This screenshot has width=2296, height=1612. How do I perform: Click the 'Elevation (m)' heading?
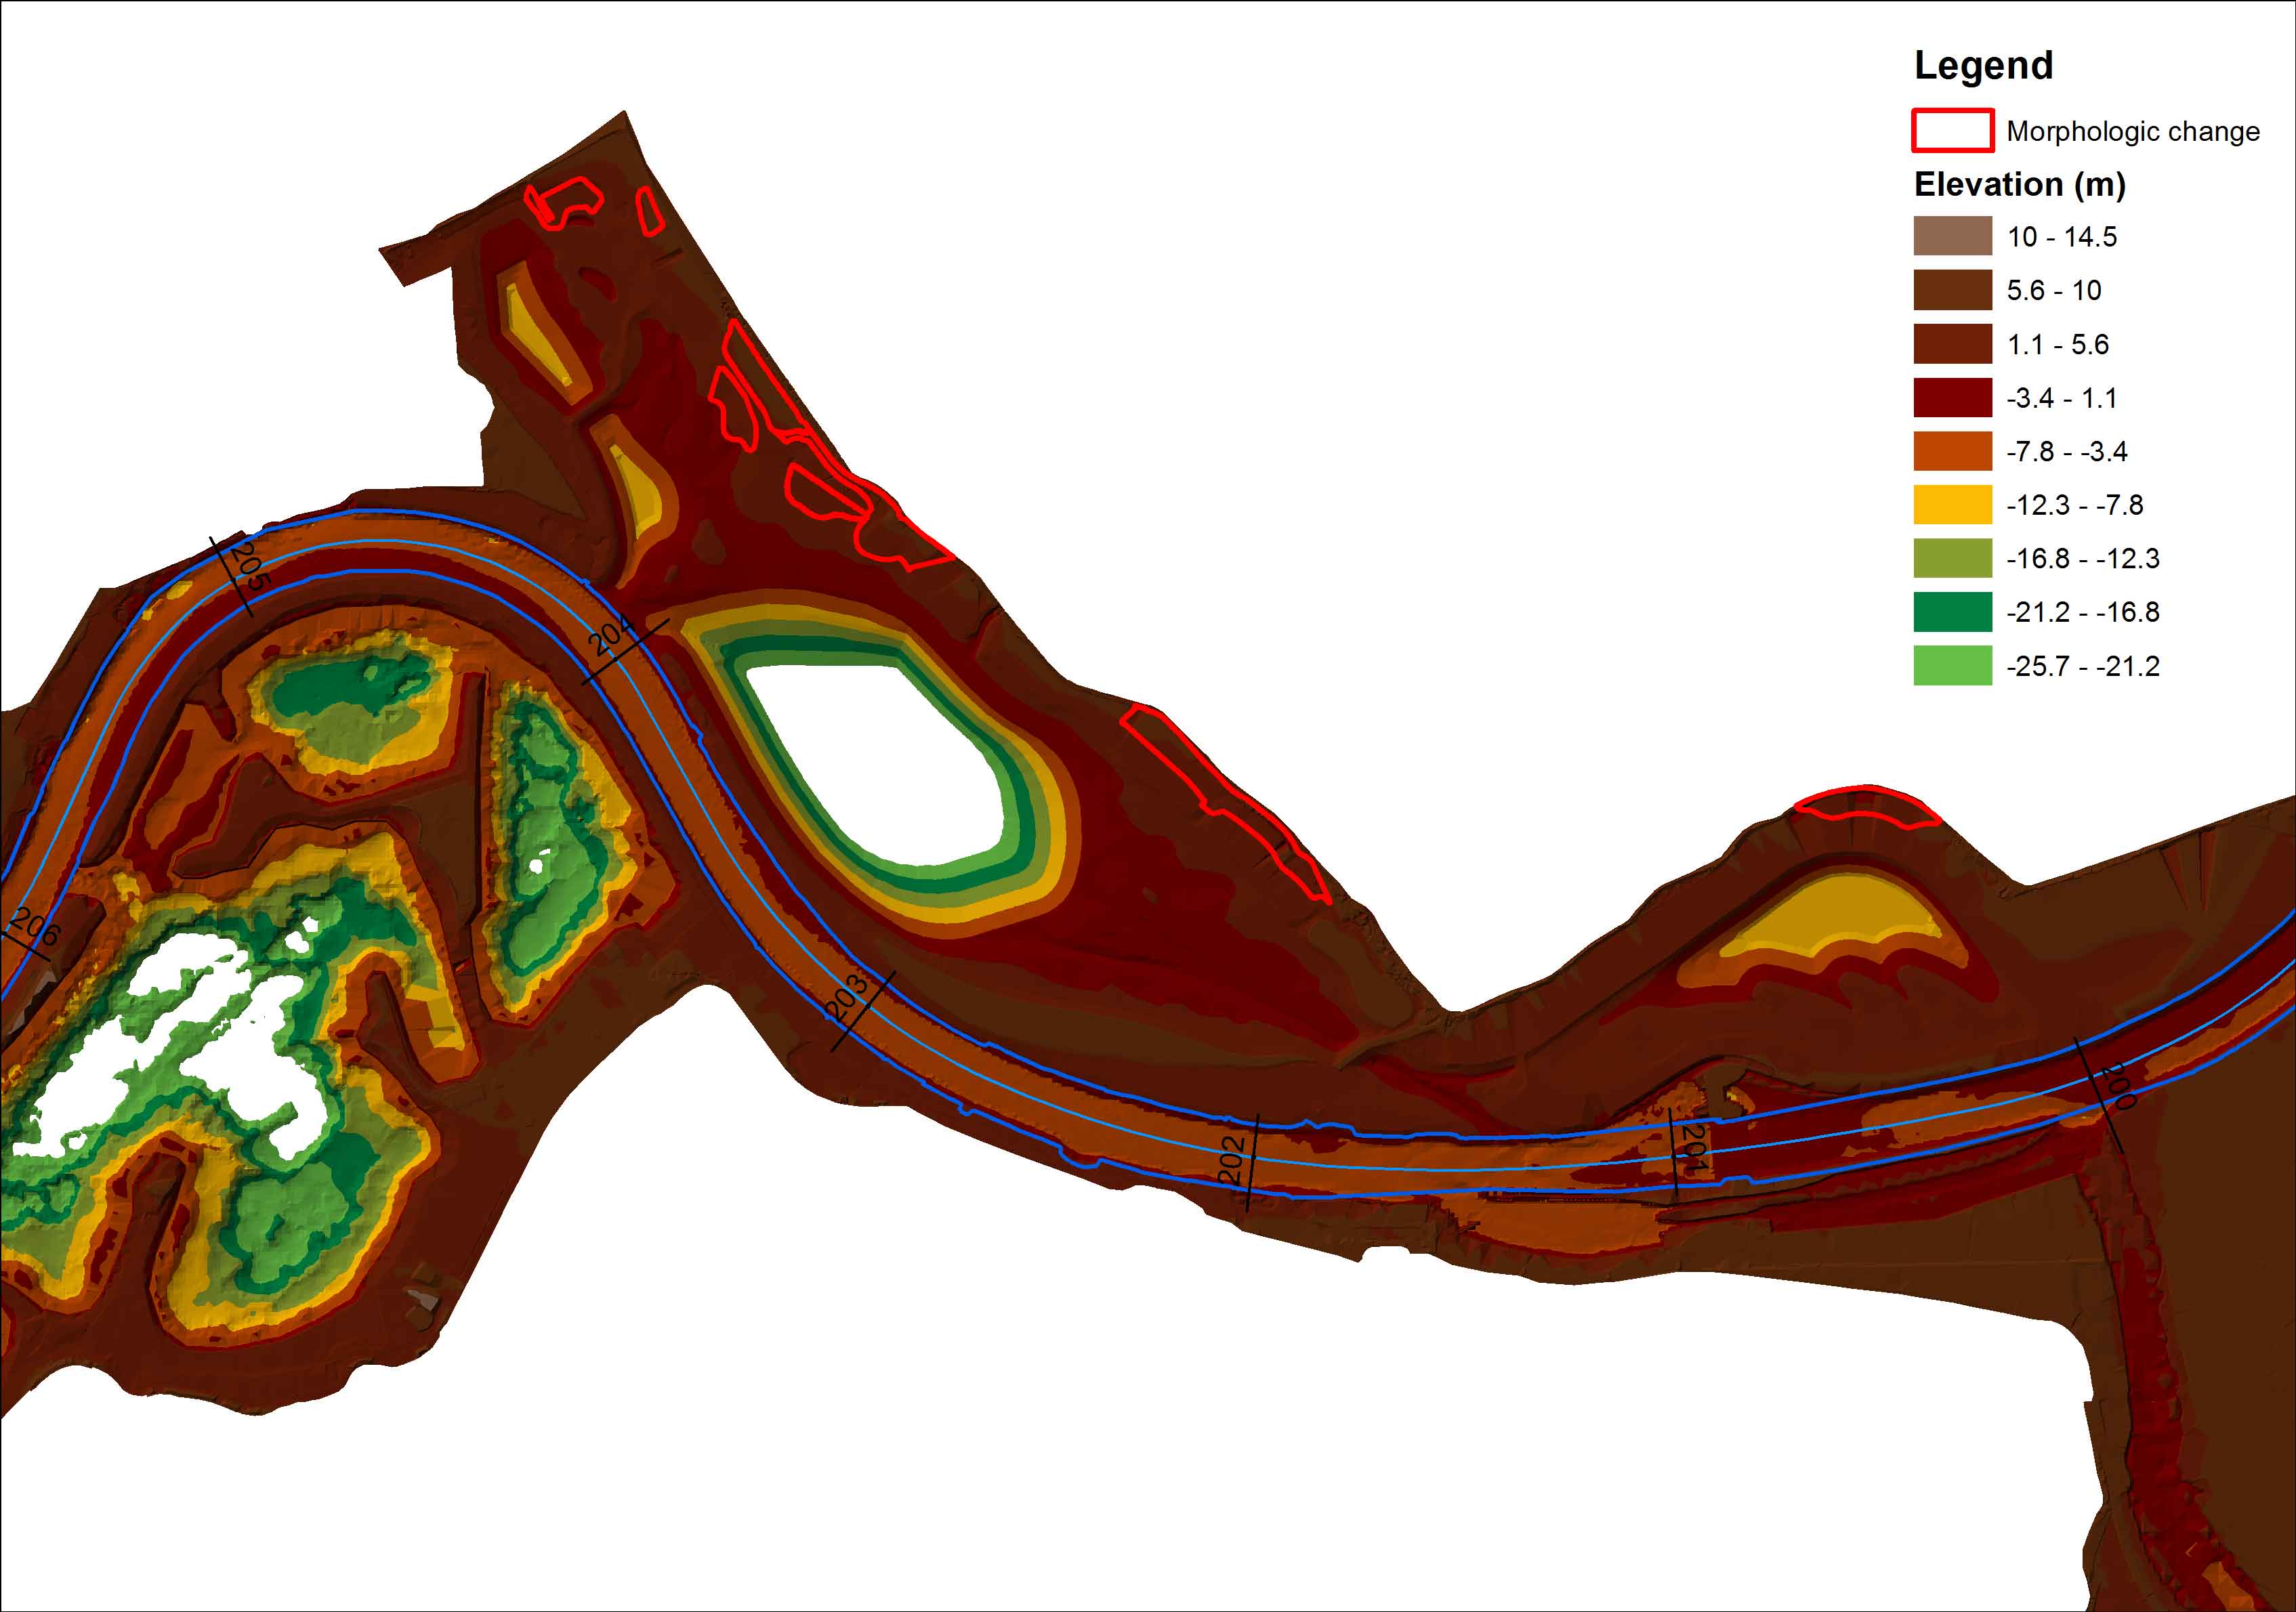[2020, 184]
